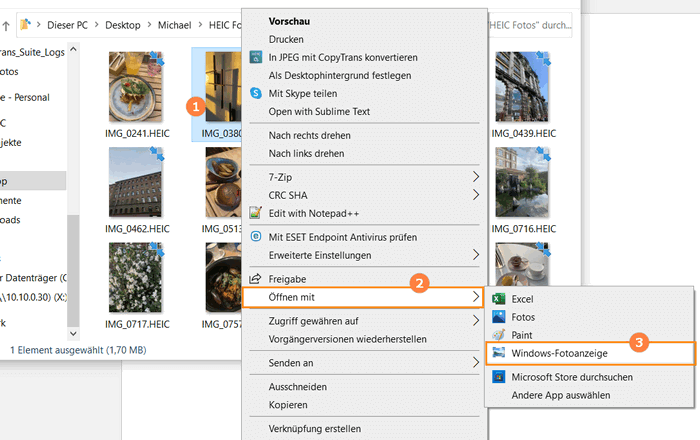
Task: Select Als Desktophintergrund festlegen
Action: pos(340,75)
